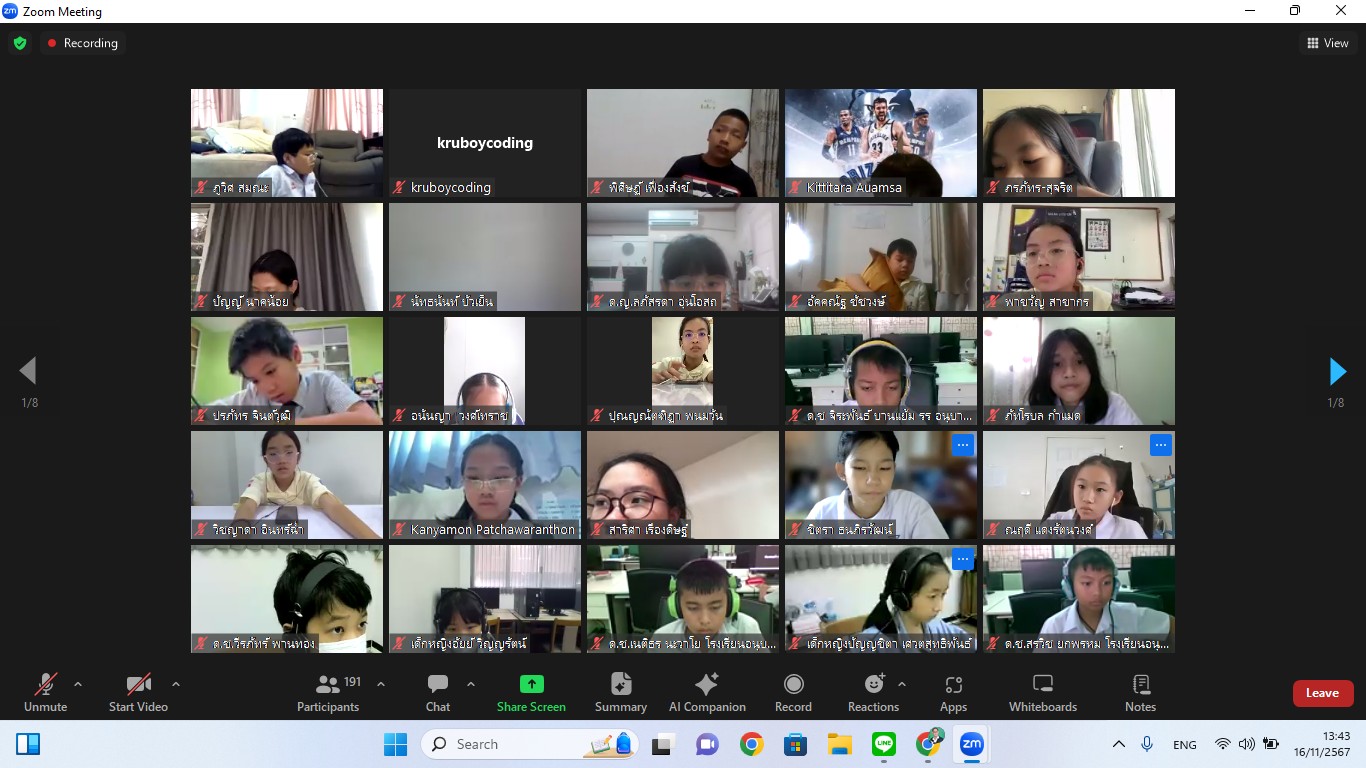Select the kruboycoding participant tile
1366x768 pixels.
[485, 143]
